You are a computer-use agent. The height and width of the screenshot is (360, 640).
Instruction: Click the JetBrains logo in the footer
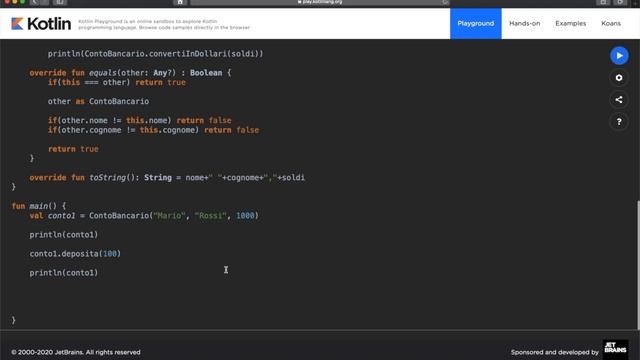pos(615,349)
